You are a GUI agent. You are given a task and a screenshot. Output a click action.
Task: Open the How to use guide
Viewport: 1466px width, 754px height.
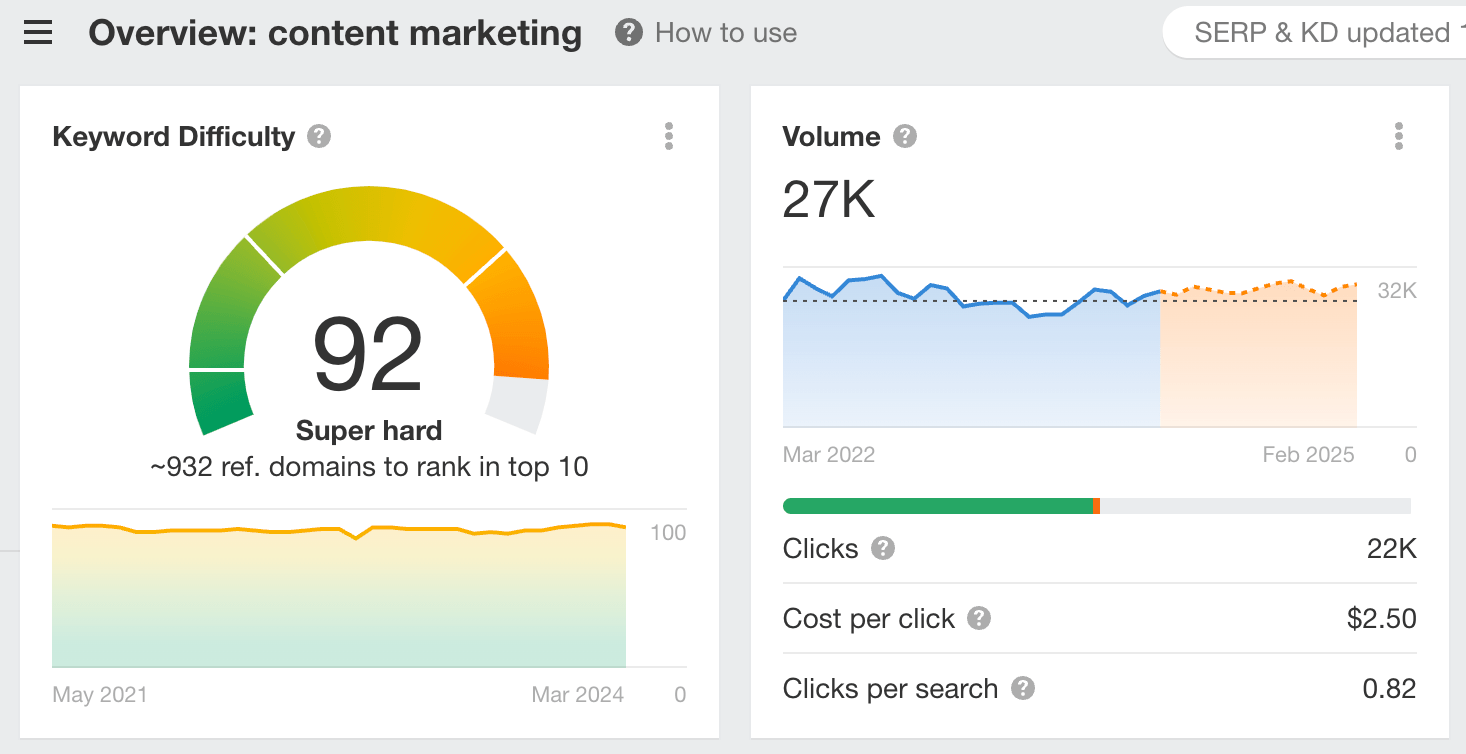click(x=707, y=33)
